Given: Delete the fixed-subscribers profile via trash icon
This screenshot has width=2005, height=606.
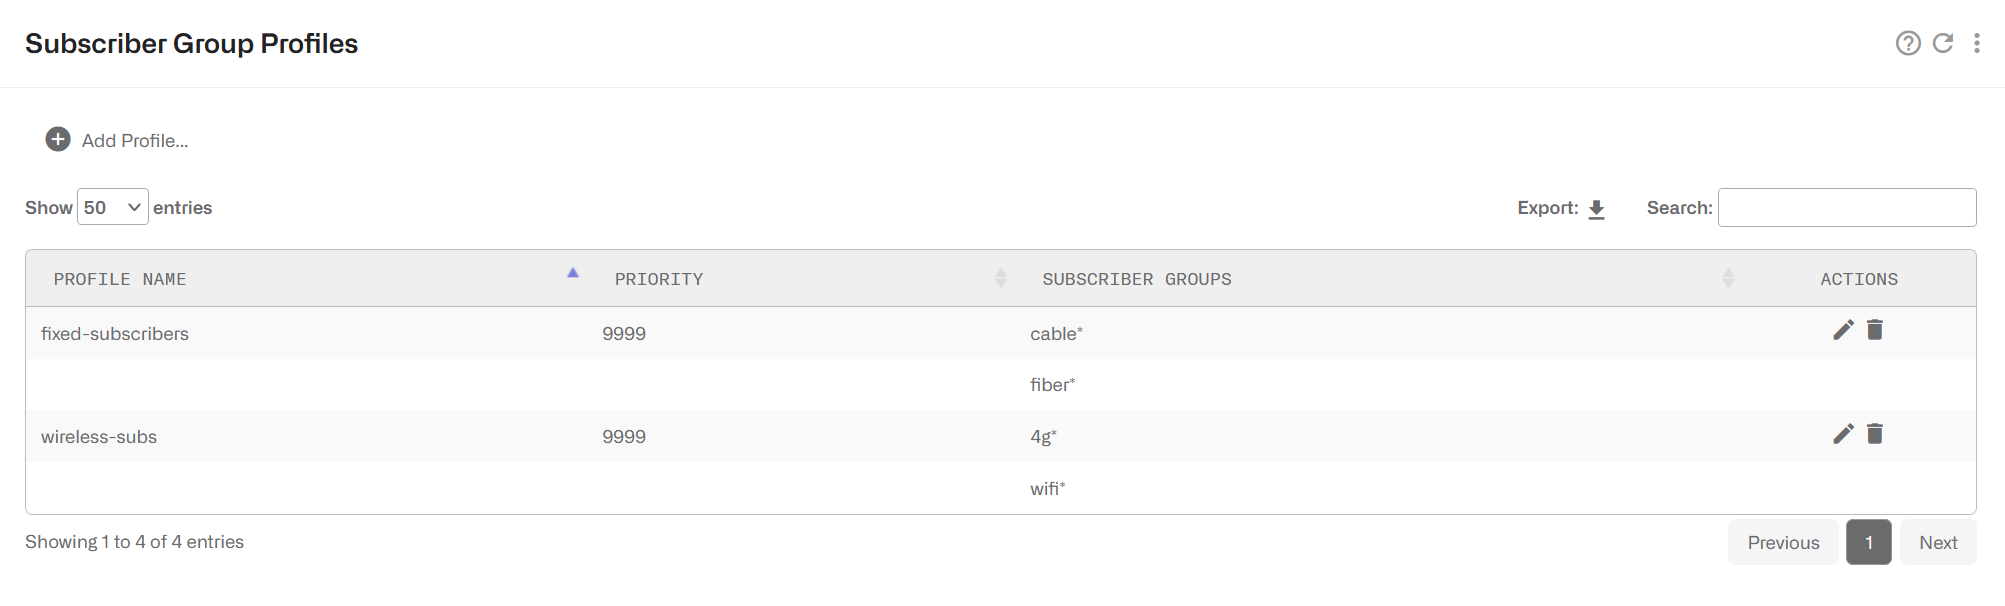Looking at the screenshot, I should 1875,330.
